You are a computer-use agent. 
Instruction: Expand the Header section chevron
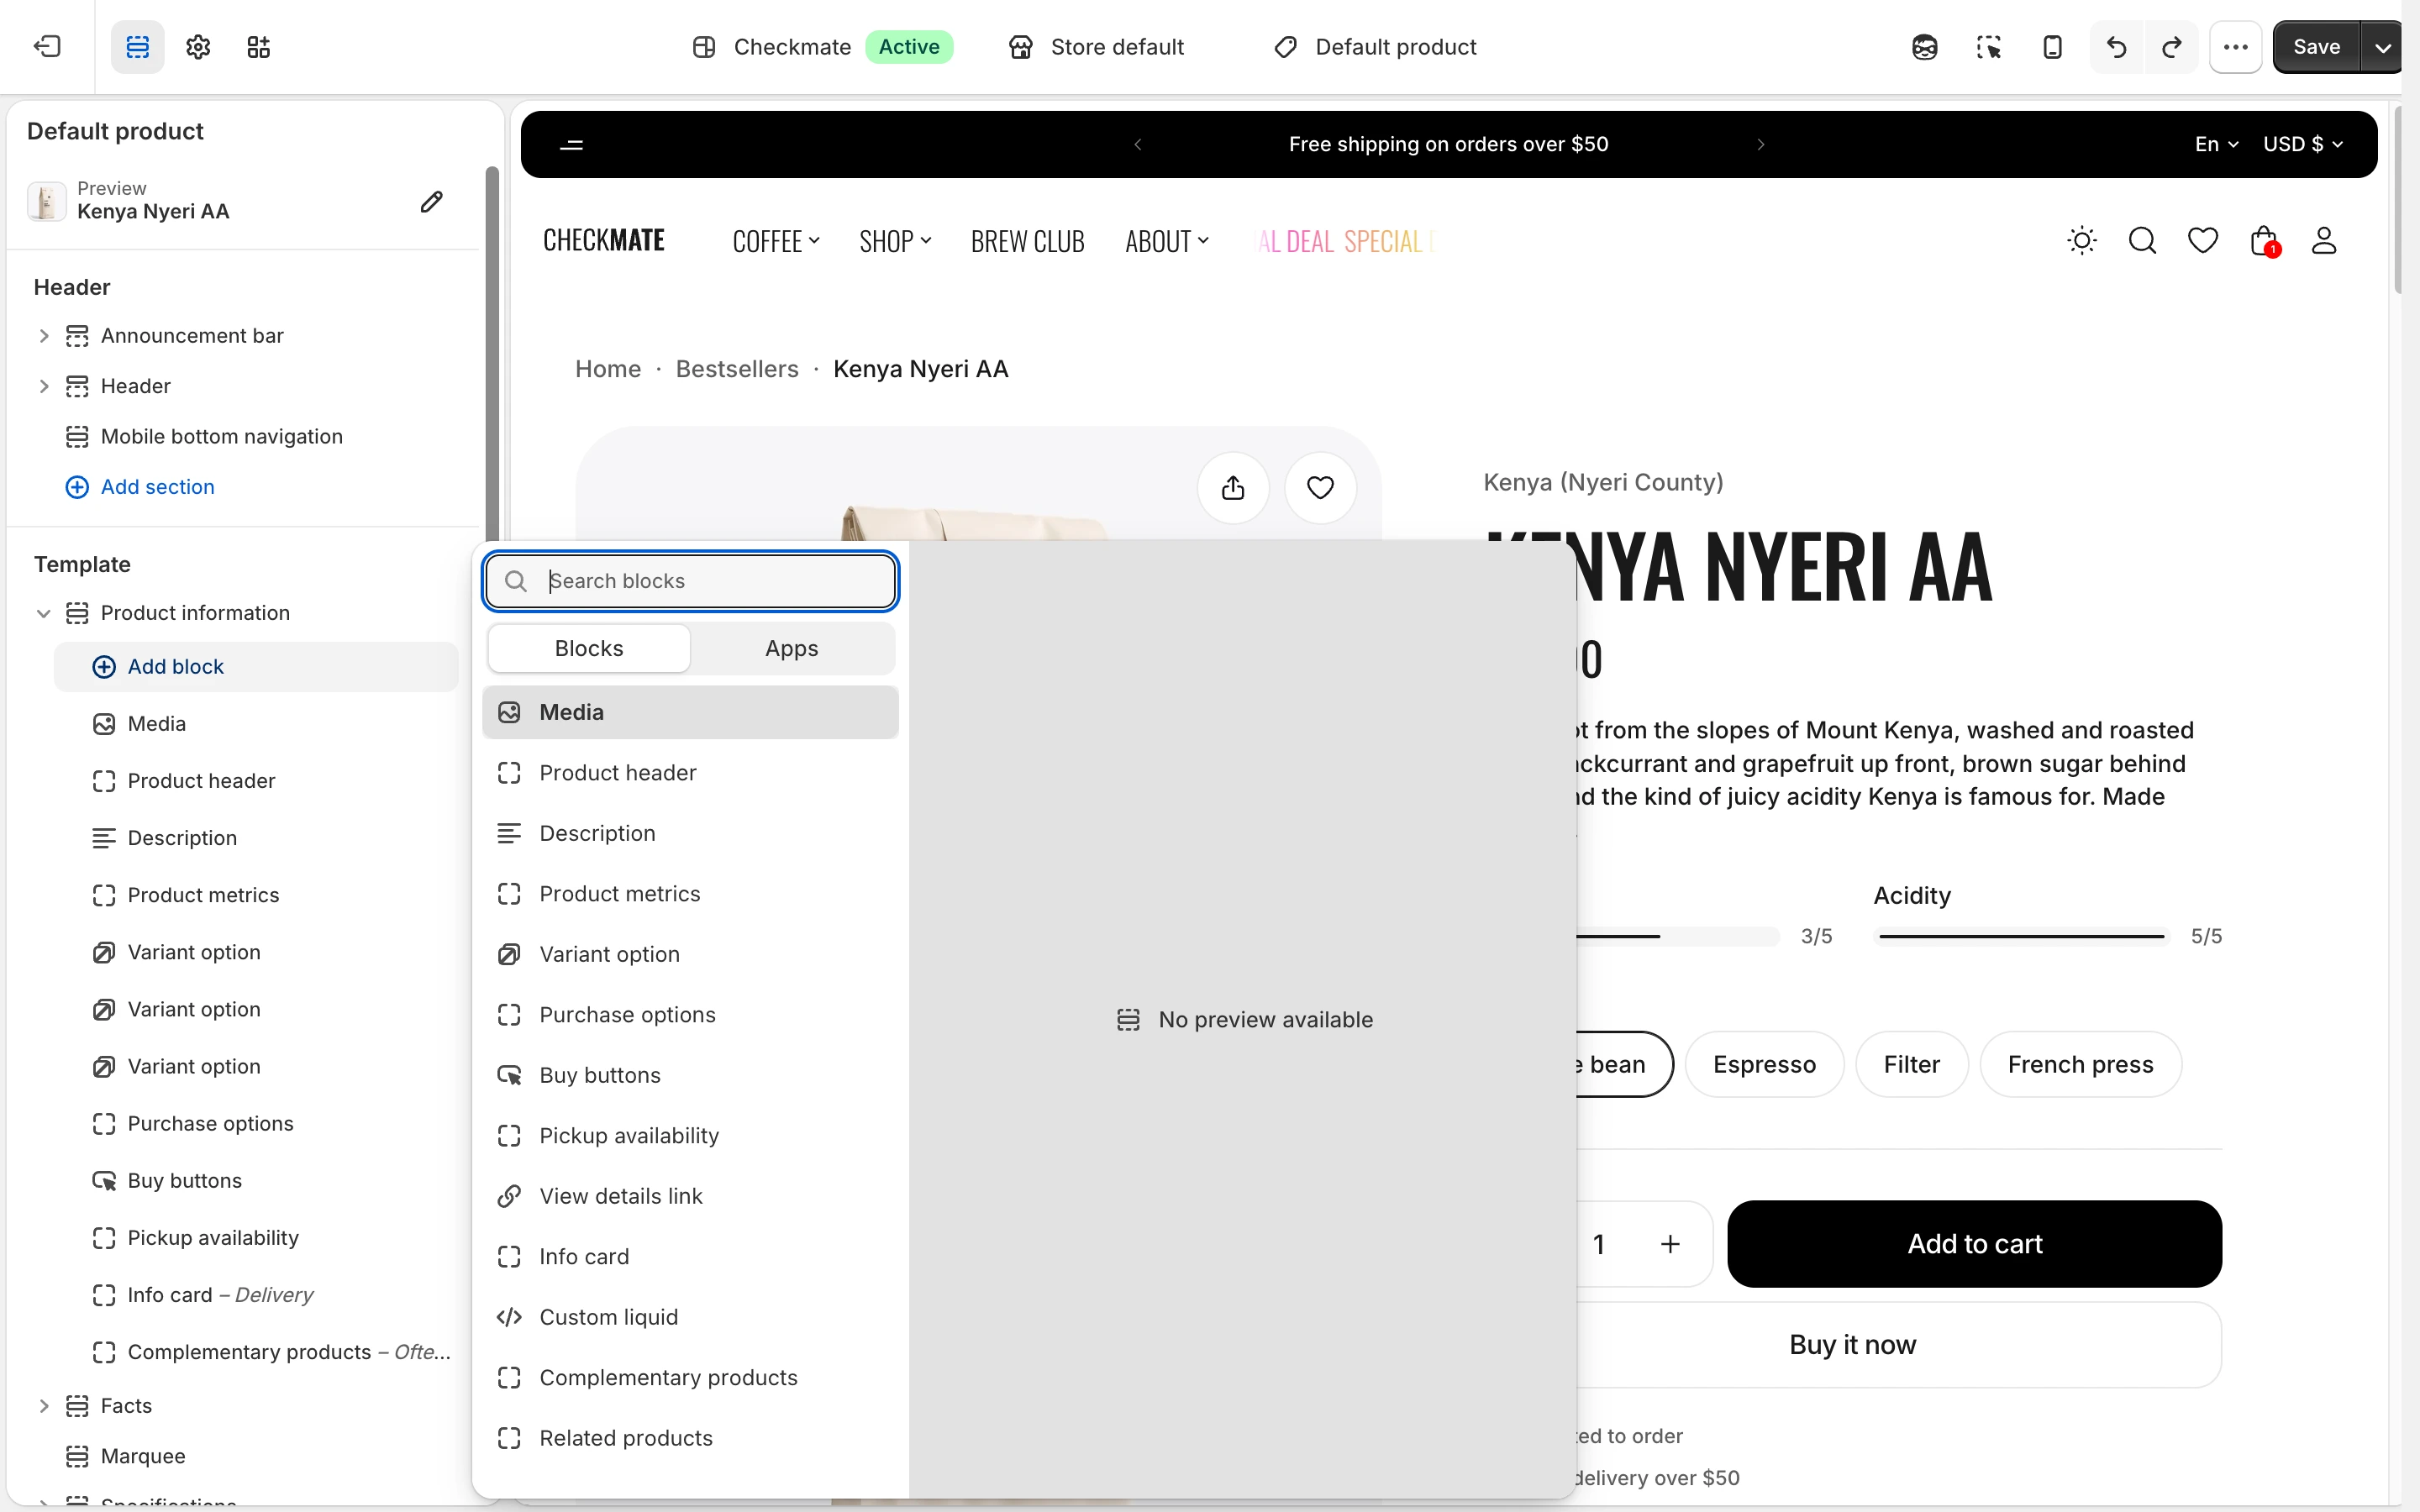click(x=43, y=386)
